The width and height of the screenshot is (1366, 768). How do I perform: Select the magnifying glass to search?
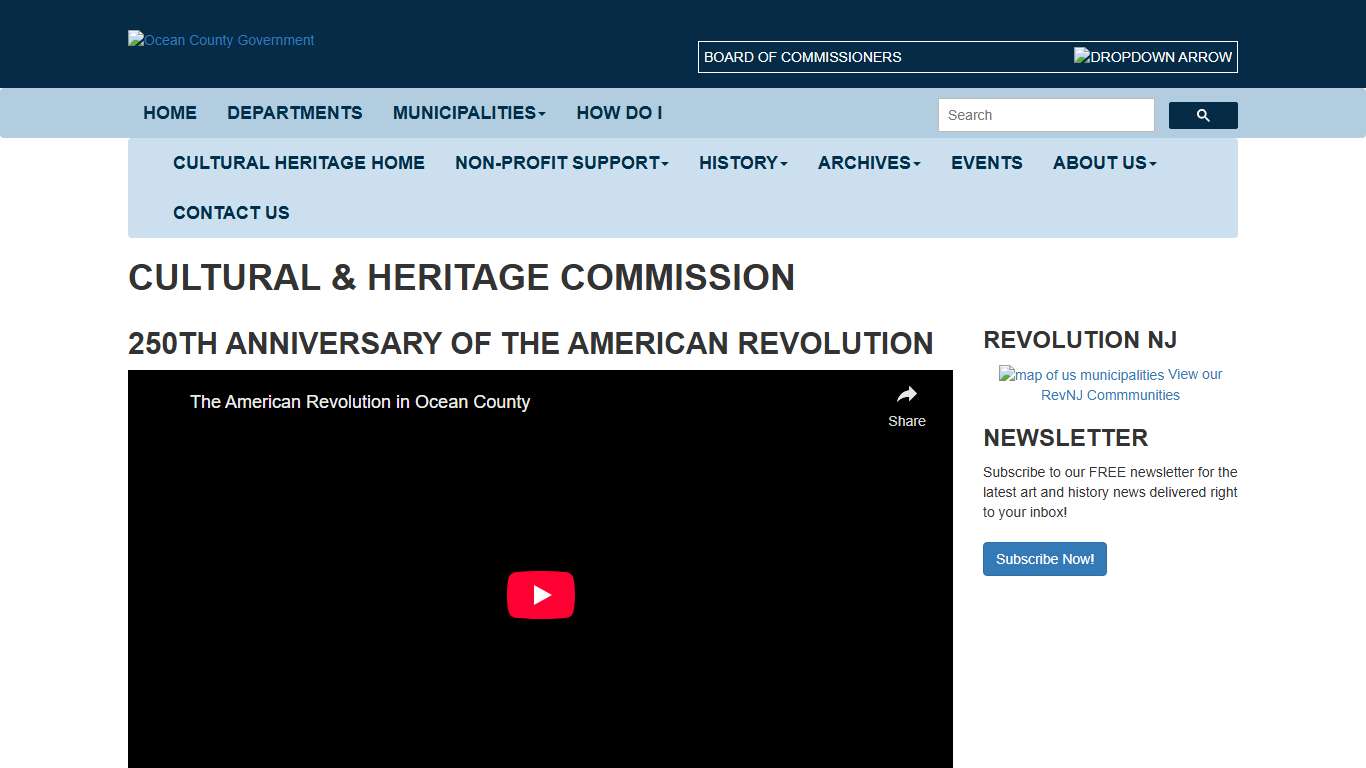coord(1202,115)
